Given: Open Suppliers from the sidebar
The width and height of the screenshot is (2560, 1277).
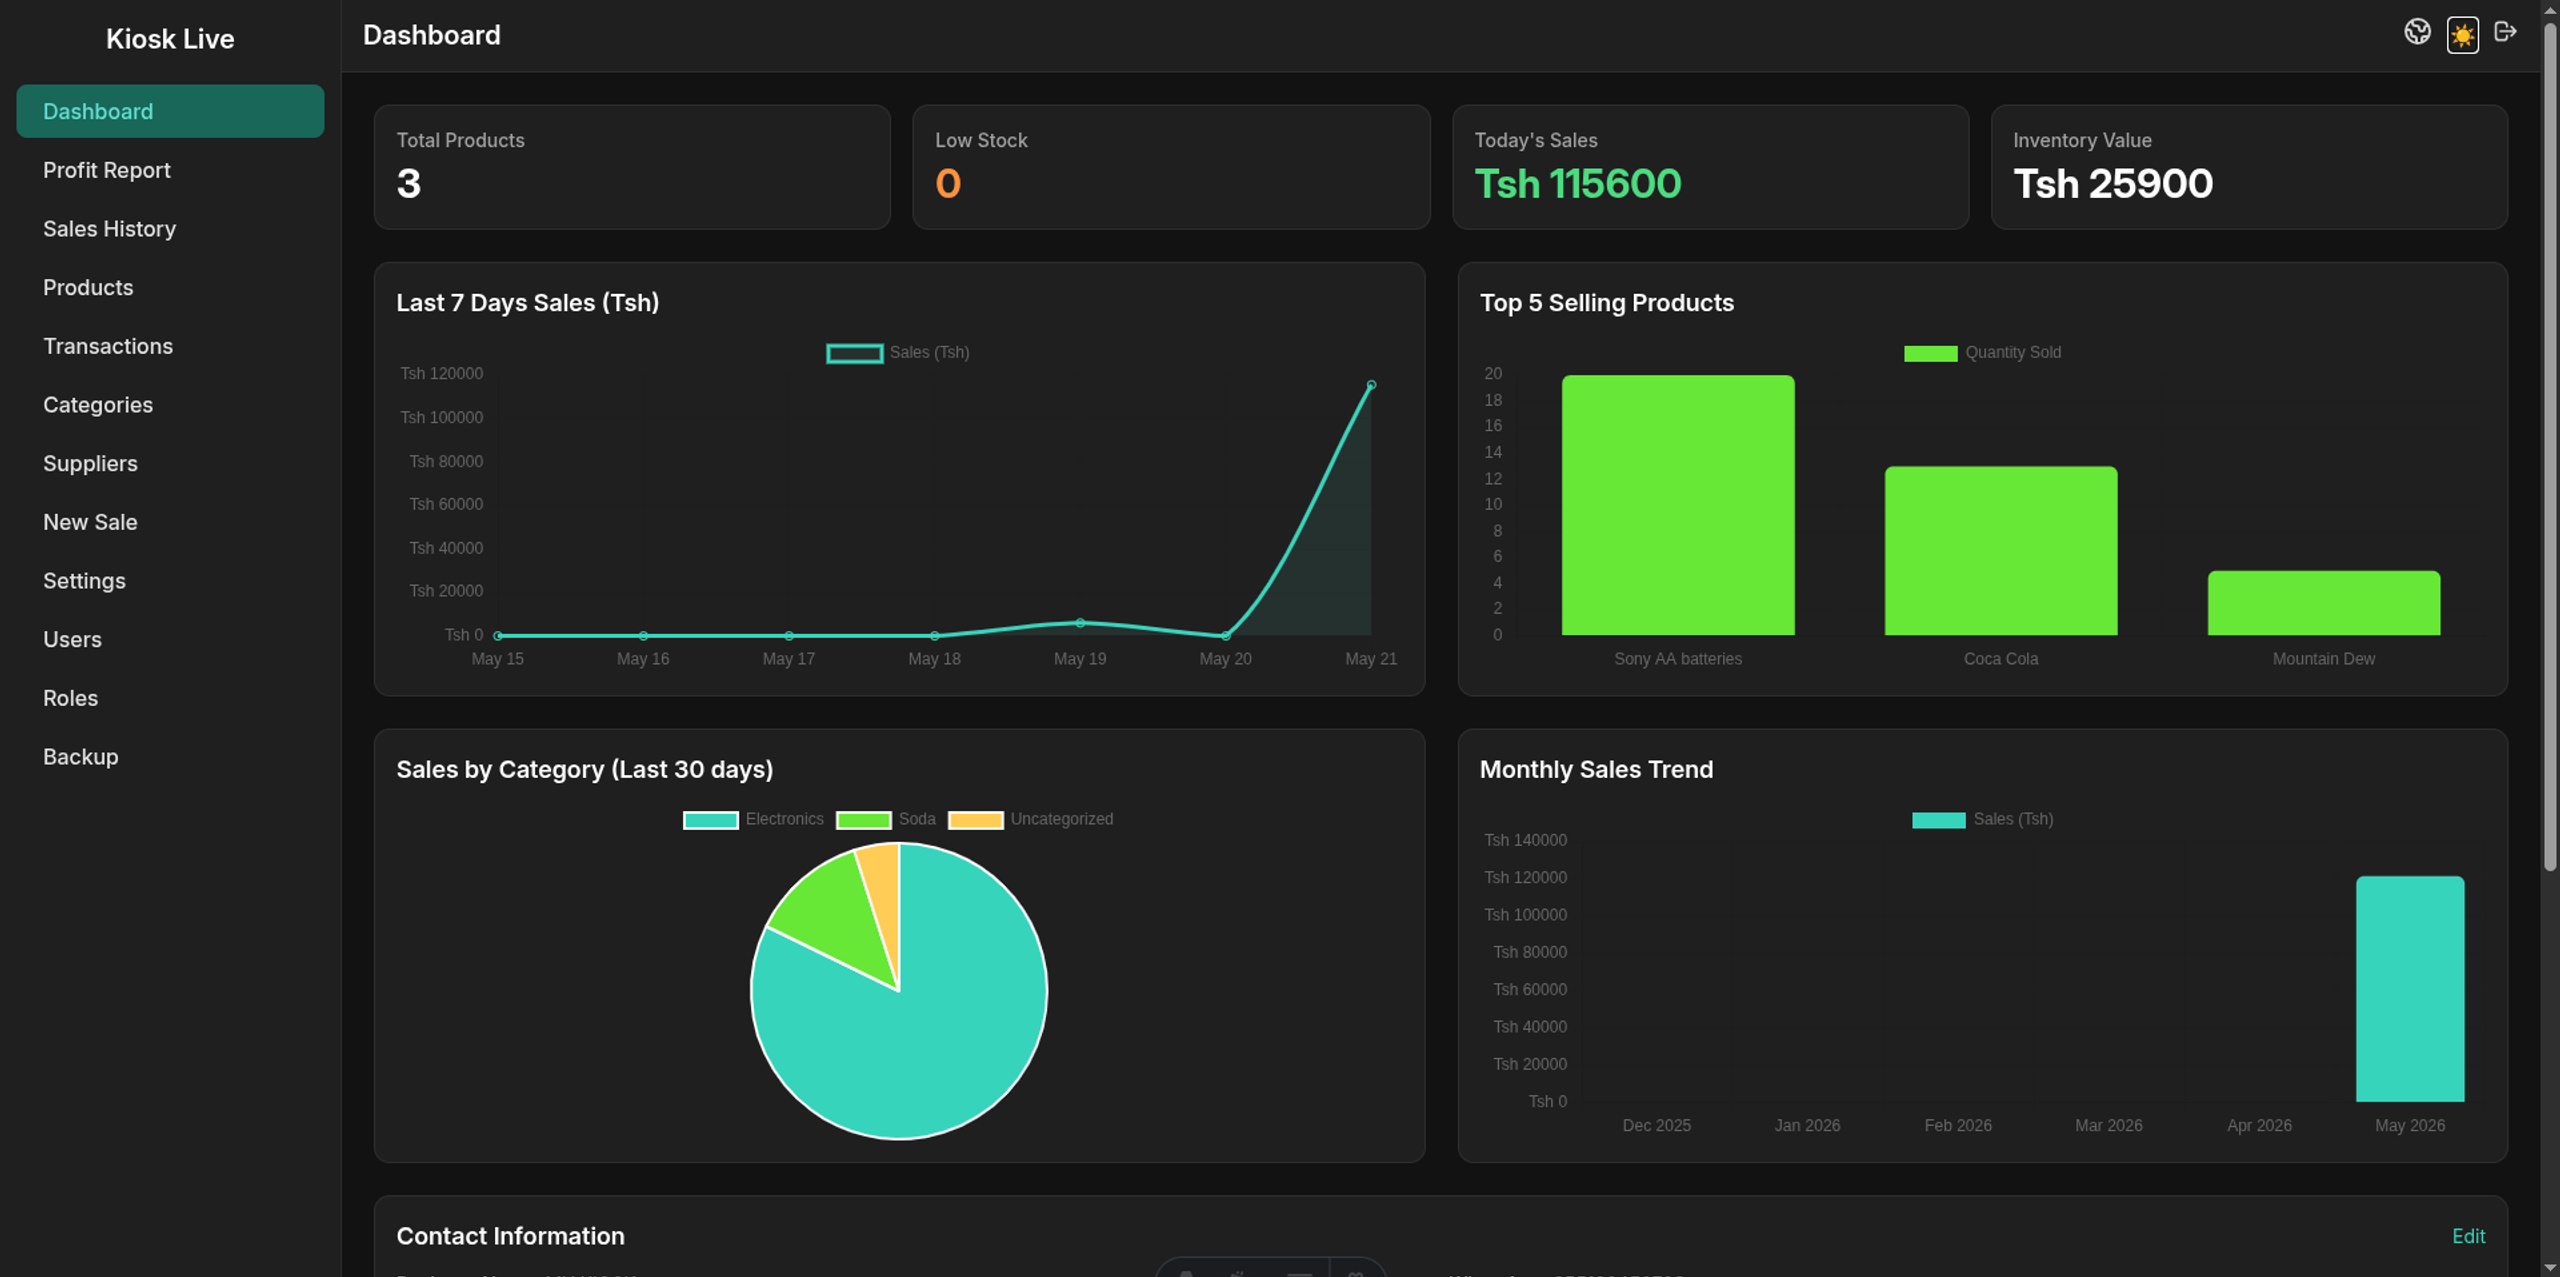Looking at the screenshot, I should pos(170,464).
